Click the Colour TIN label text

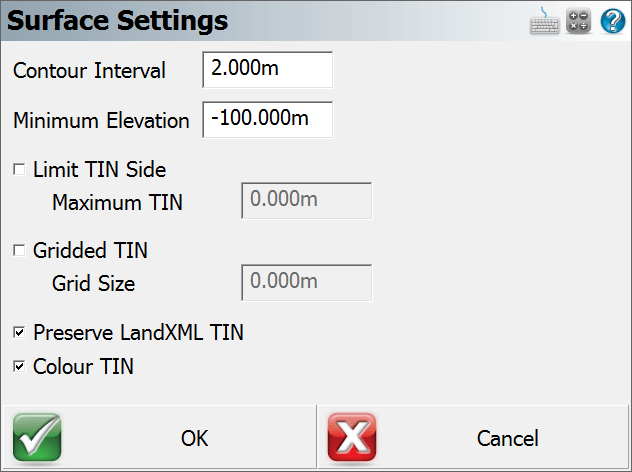[x=83, y=366]
